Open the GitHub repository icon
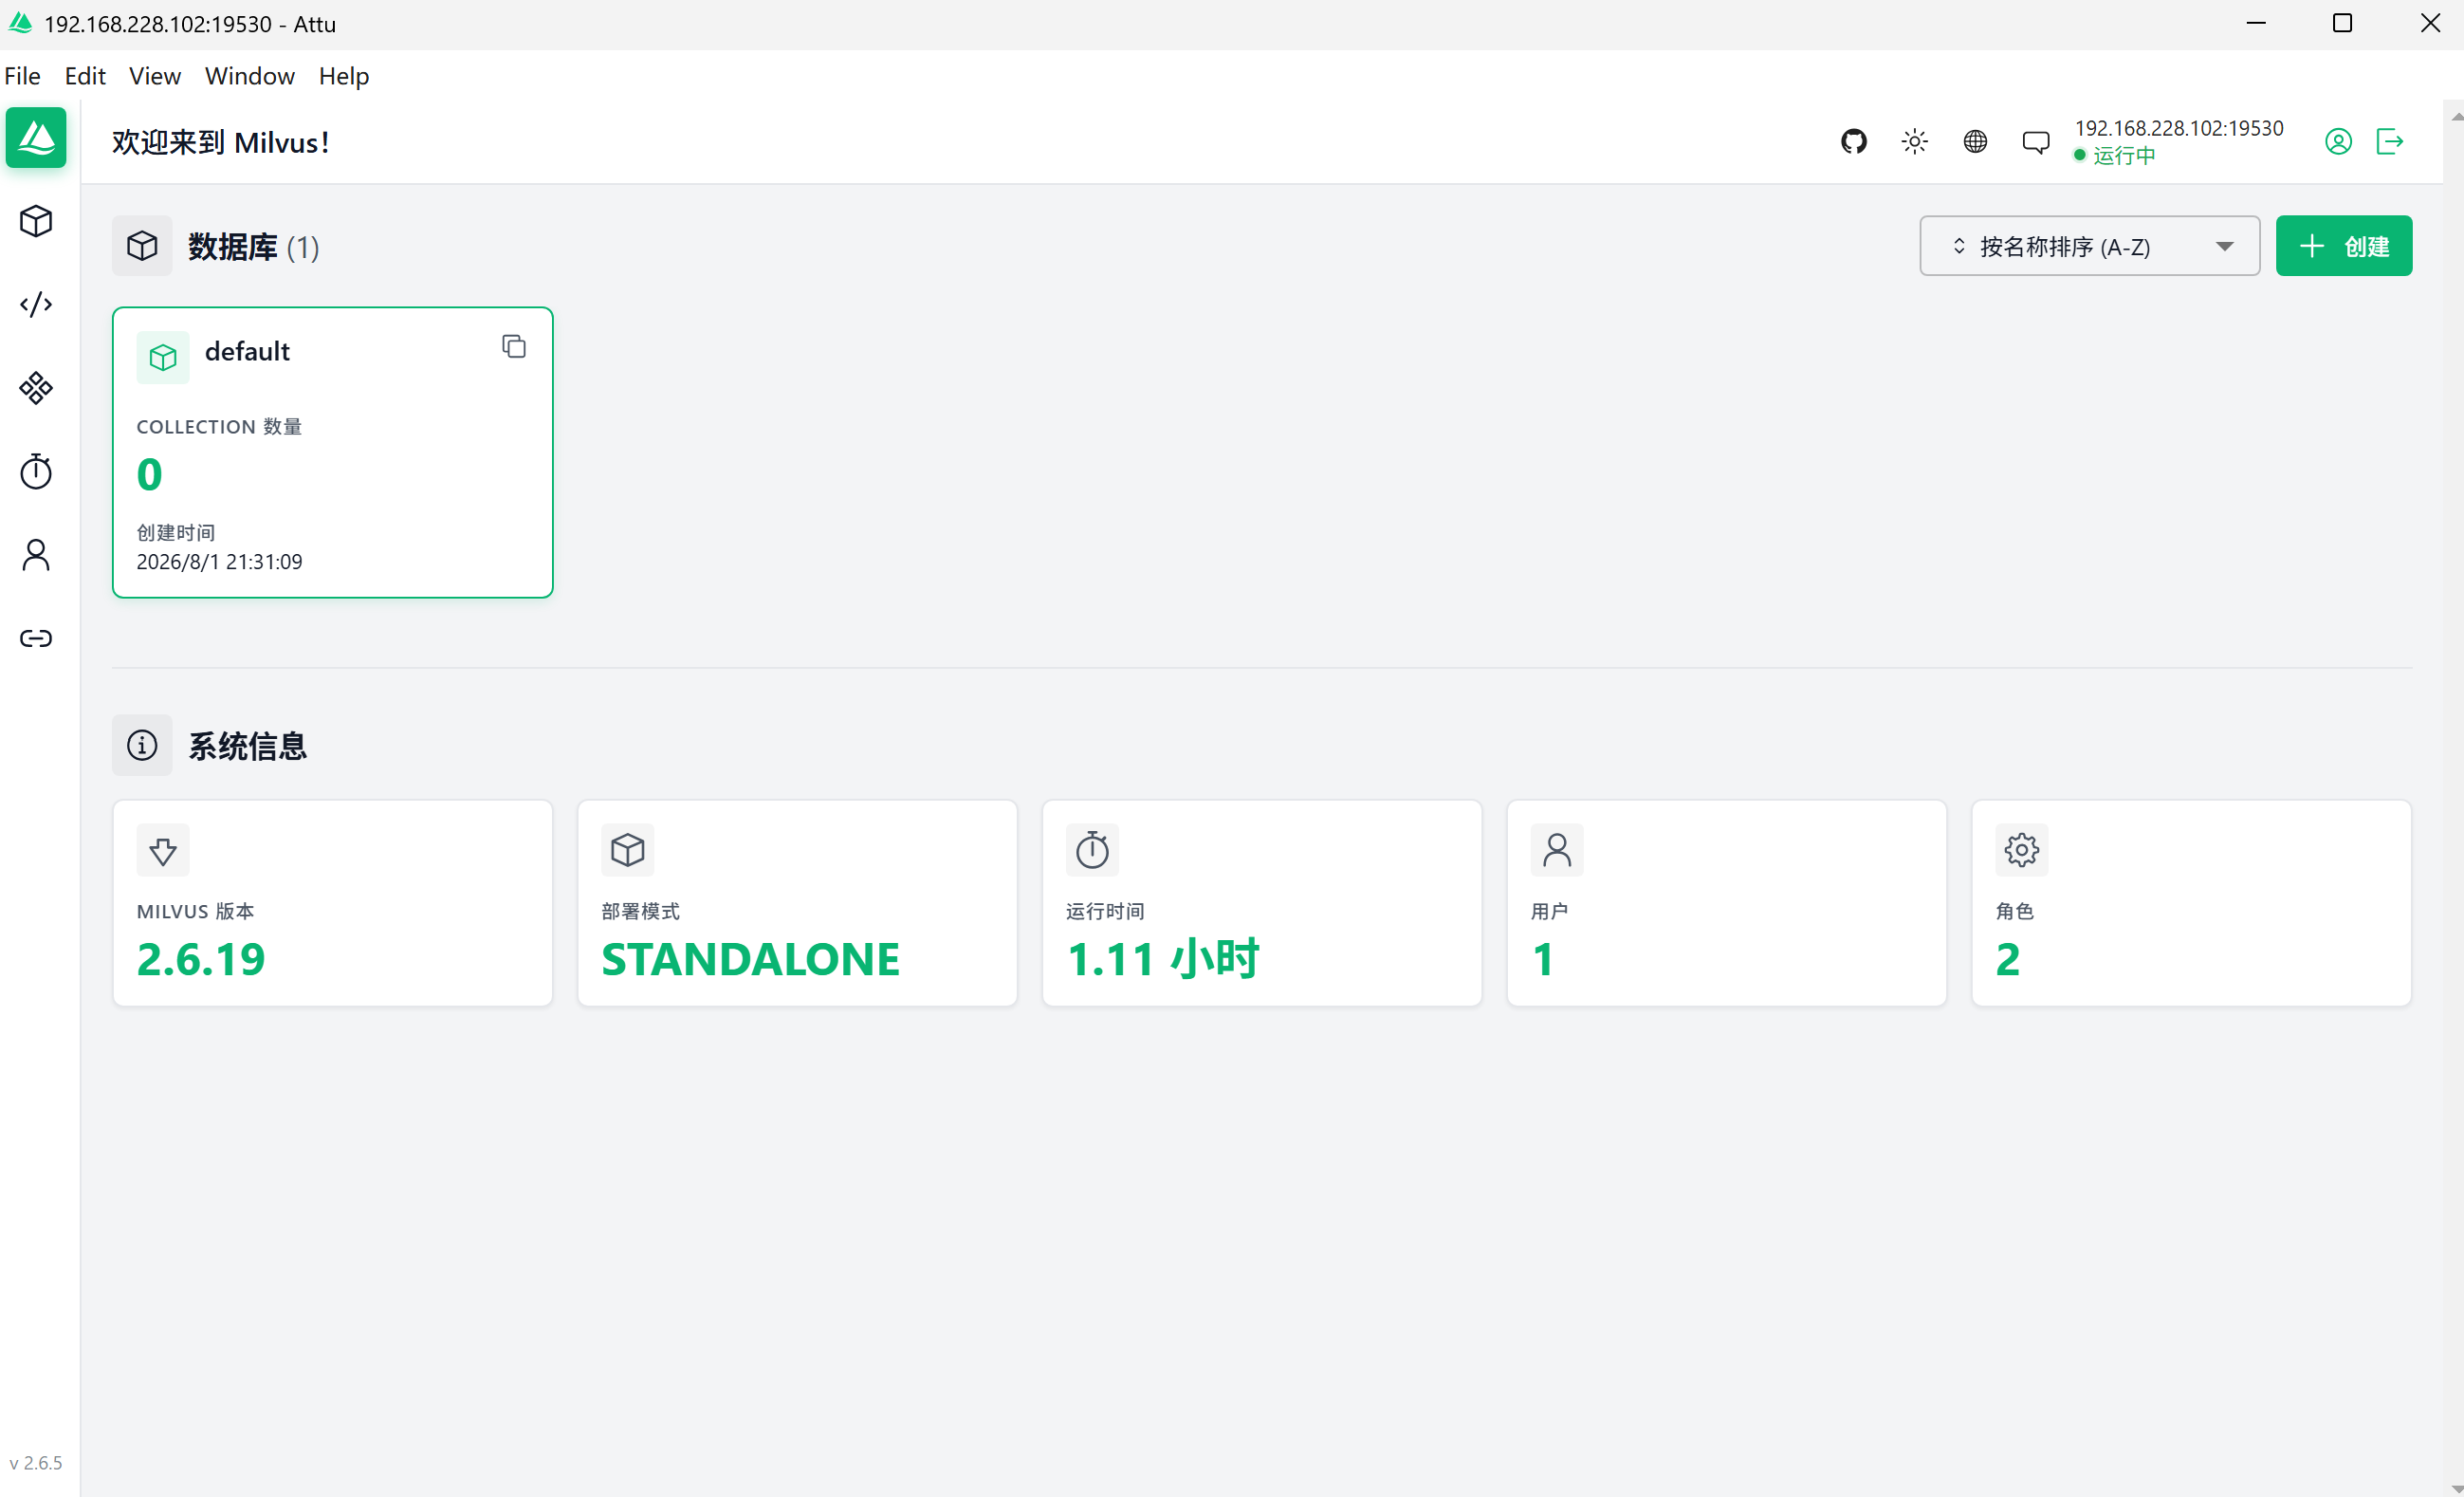Viewport: 2464px width, 1497px height. click(1853, 142)
